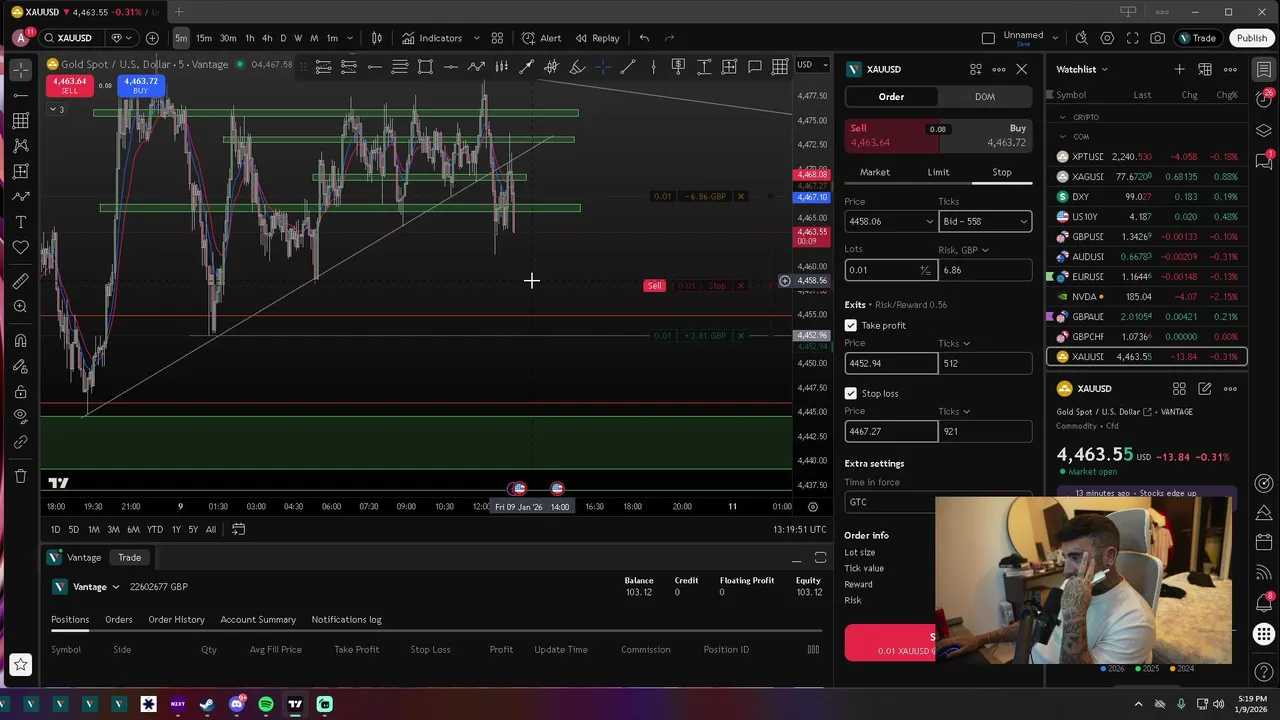
Task: Click the Publish button
Action: coord(1251,38)
